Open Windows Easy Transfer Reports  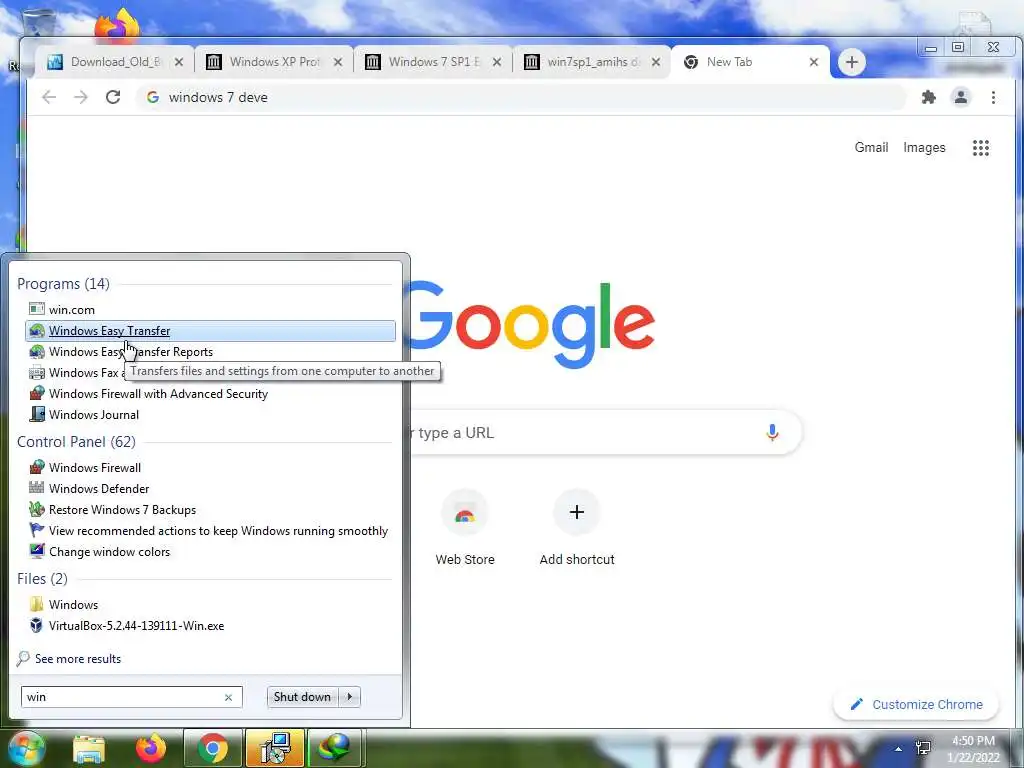tap(131, 351)
